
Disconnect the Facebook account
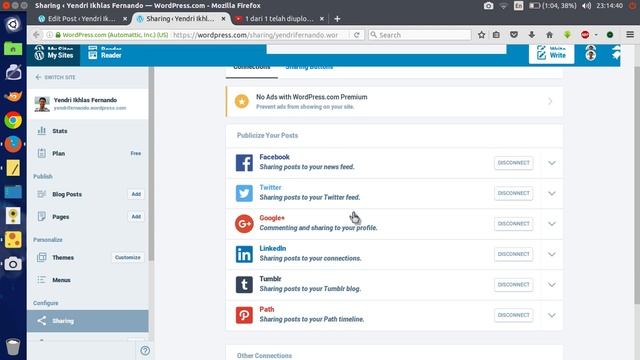(513, 163)
